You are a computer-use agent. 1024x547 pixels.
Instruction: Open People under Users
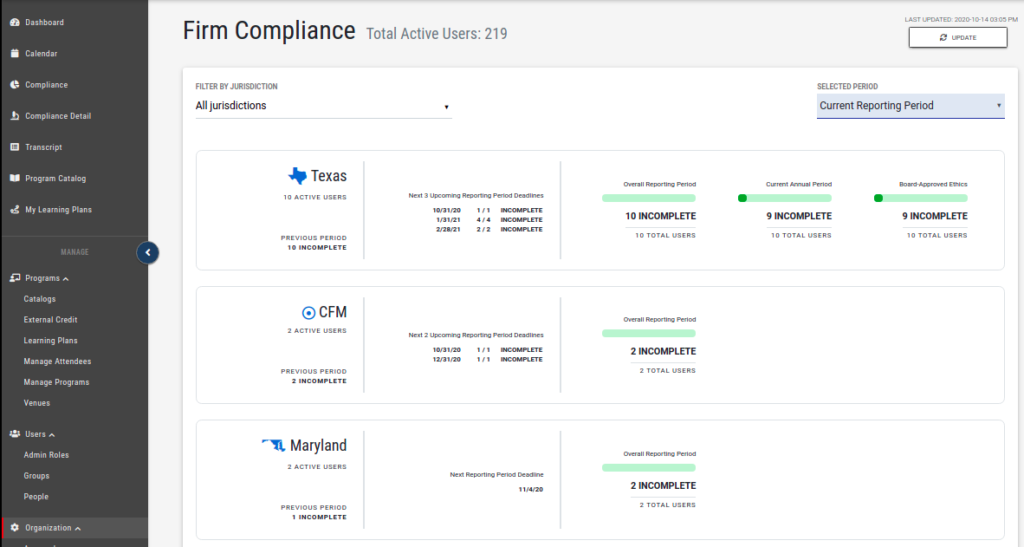tap(36, 497)
